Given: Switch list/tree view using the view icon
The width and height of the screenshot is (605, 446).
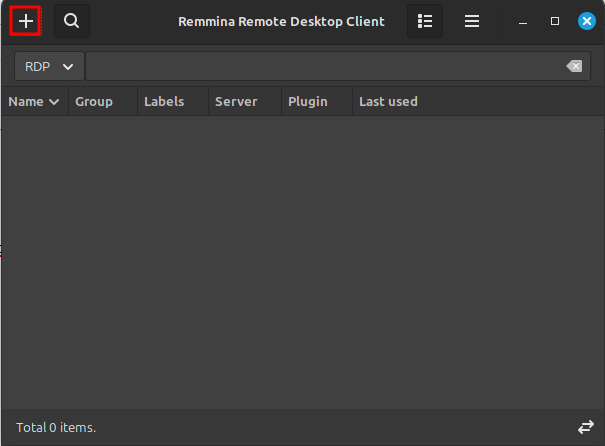Looking at the screenshot, I should point(425,21).
